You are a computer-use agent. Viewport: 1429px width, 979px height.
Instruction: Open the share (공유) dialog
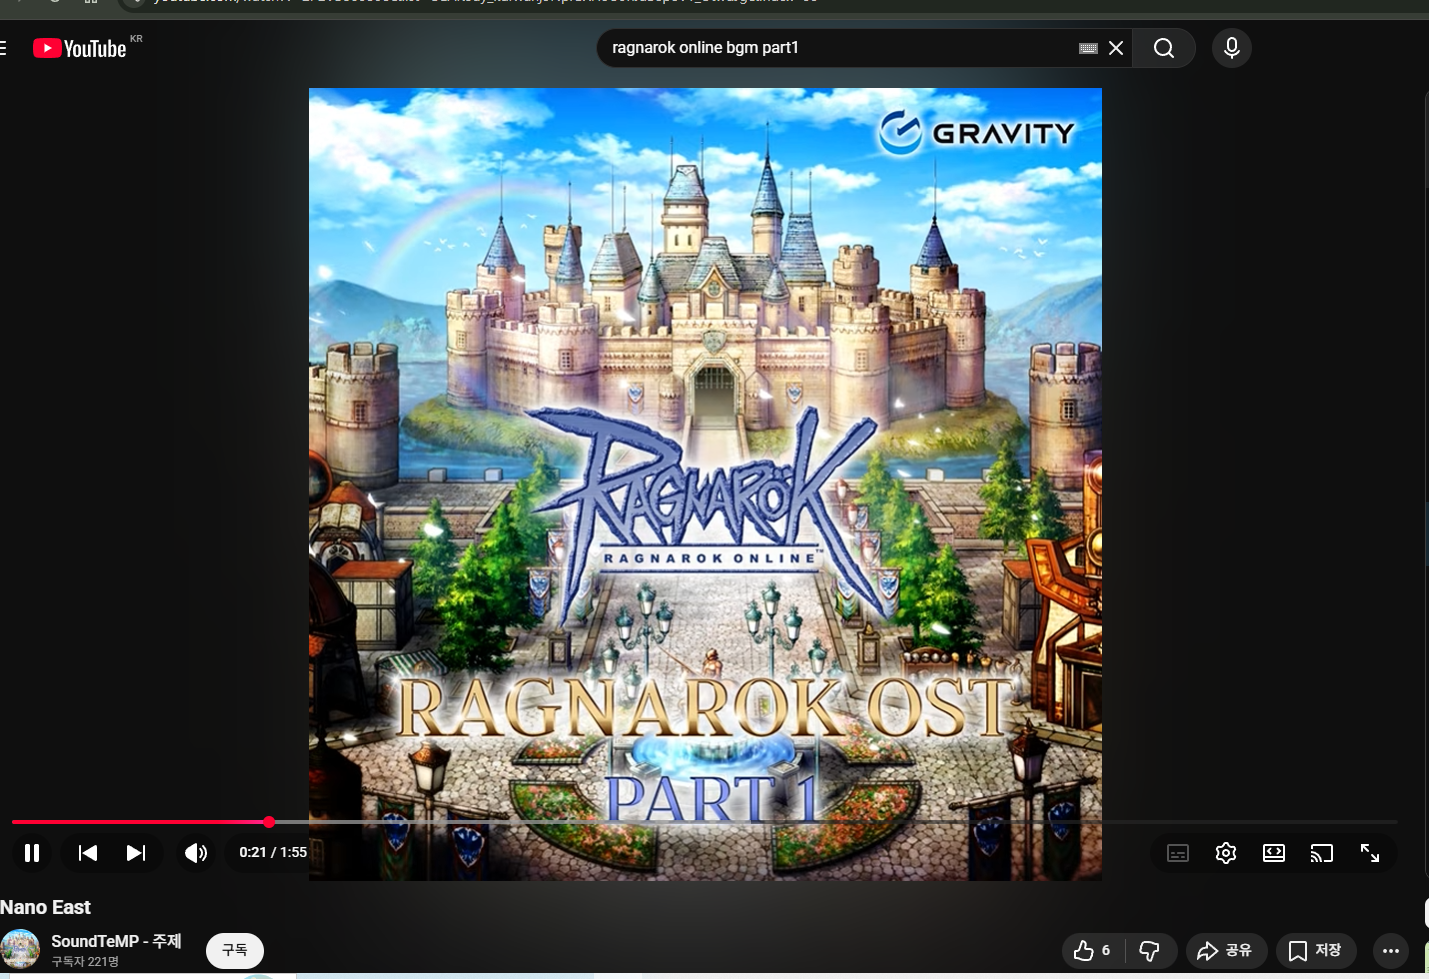click(x=1226, y=950)
